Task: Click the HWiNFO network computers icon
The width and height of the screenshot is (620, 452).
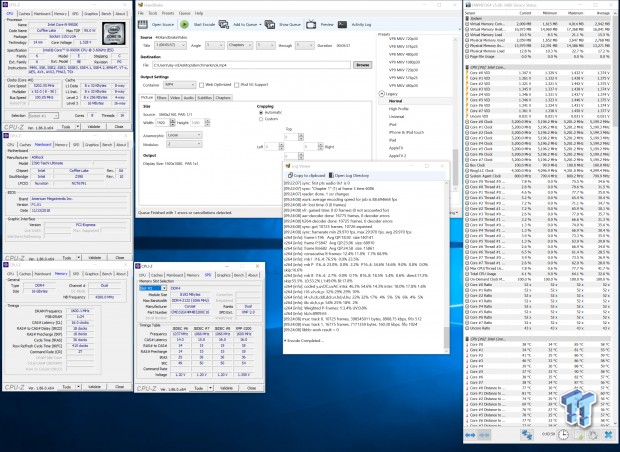Action: 527,435
